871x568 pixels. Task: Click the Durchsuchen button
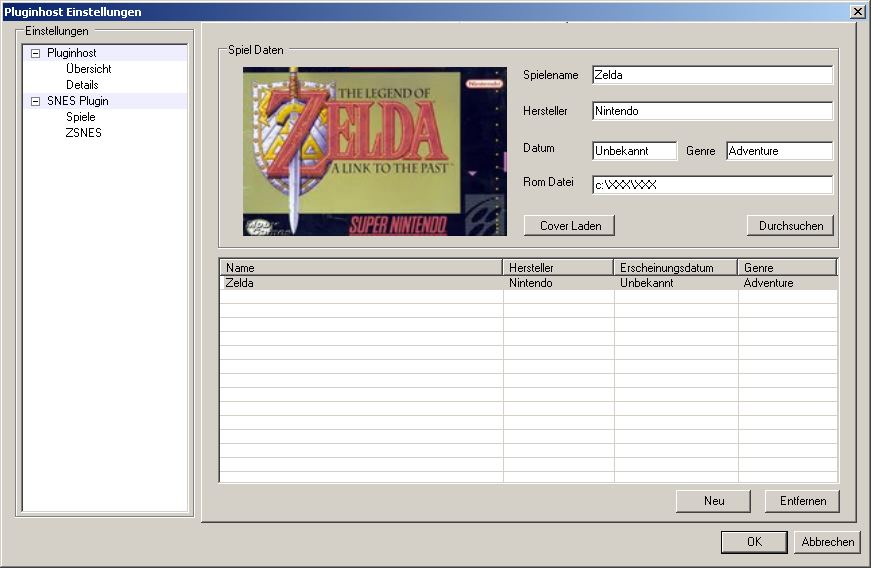point(790,226)
